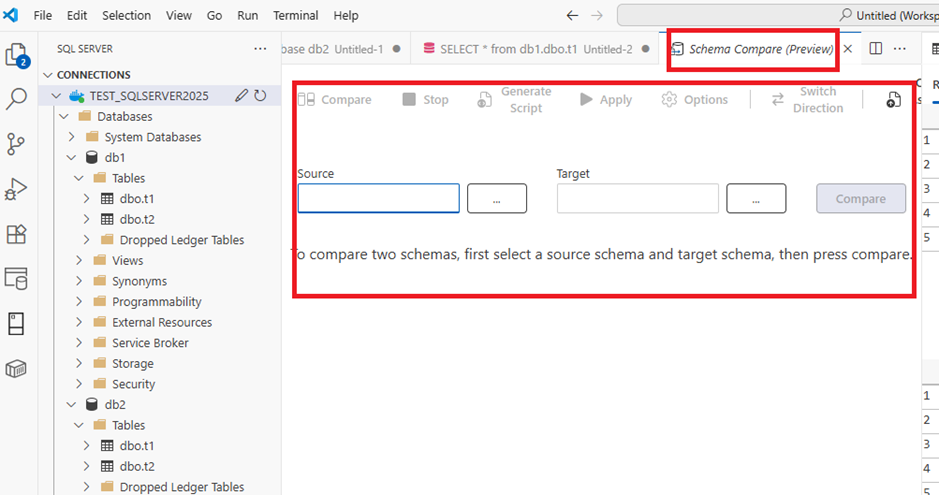The image size is (939, 495).
Task: Open the Explorer view in activity bar
Action: click(17, 56)
